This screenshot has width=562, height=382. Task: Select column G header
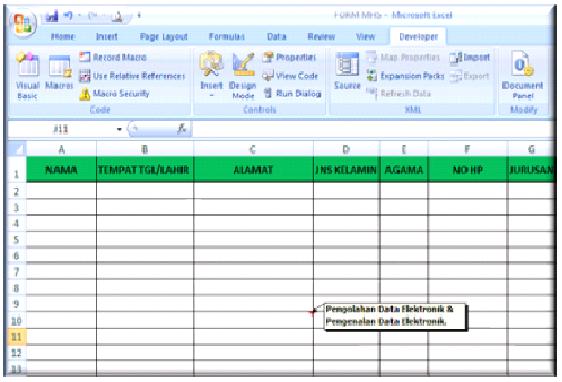(531, 149)
